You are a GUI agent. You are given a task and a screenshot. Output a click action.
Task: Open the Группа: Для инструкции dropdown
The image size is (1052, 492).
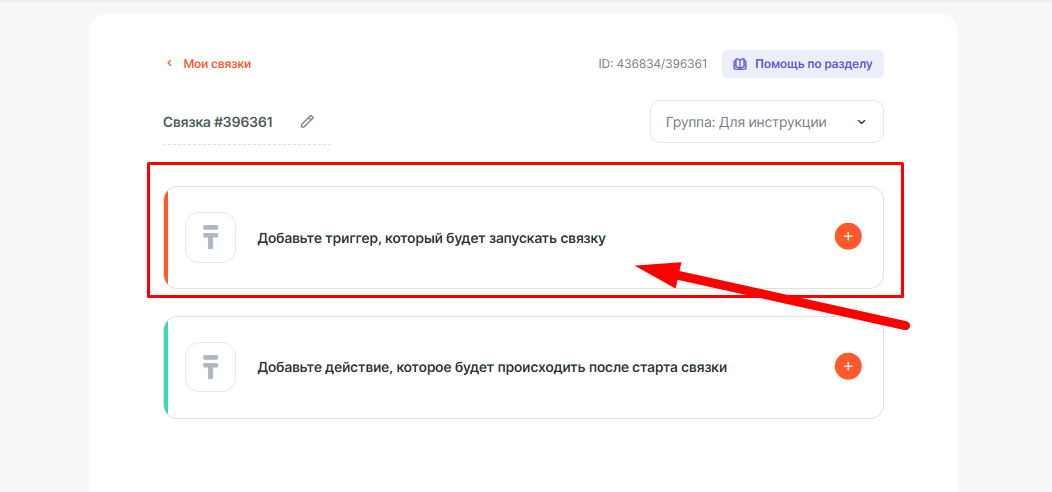pos(745,122)
